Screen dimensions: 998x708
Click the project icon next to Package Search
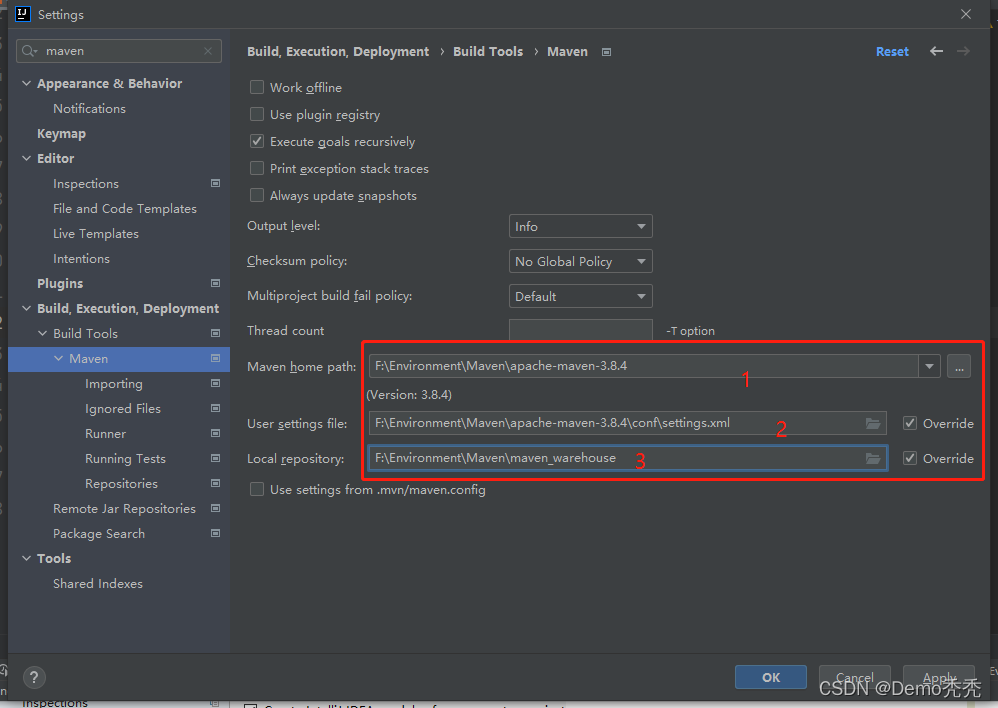click(x=216, y=534)
